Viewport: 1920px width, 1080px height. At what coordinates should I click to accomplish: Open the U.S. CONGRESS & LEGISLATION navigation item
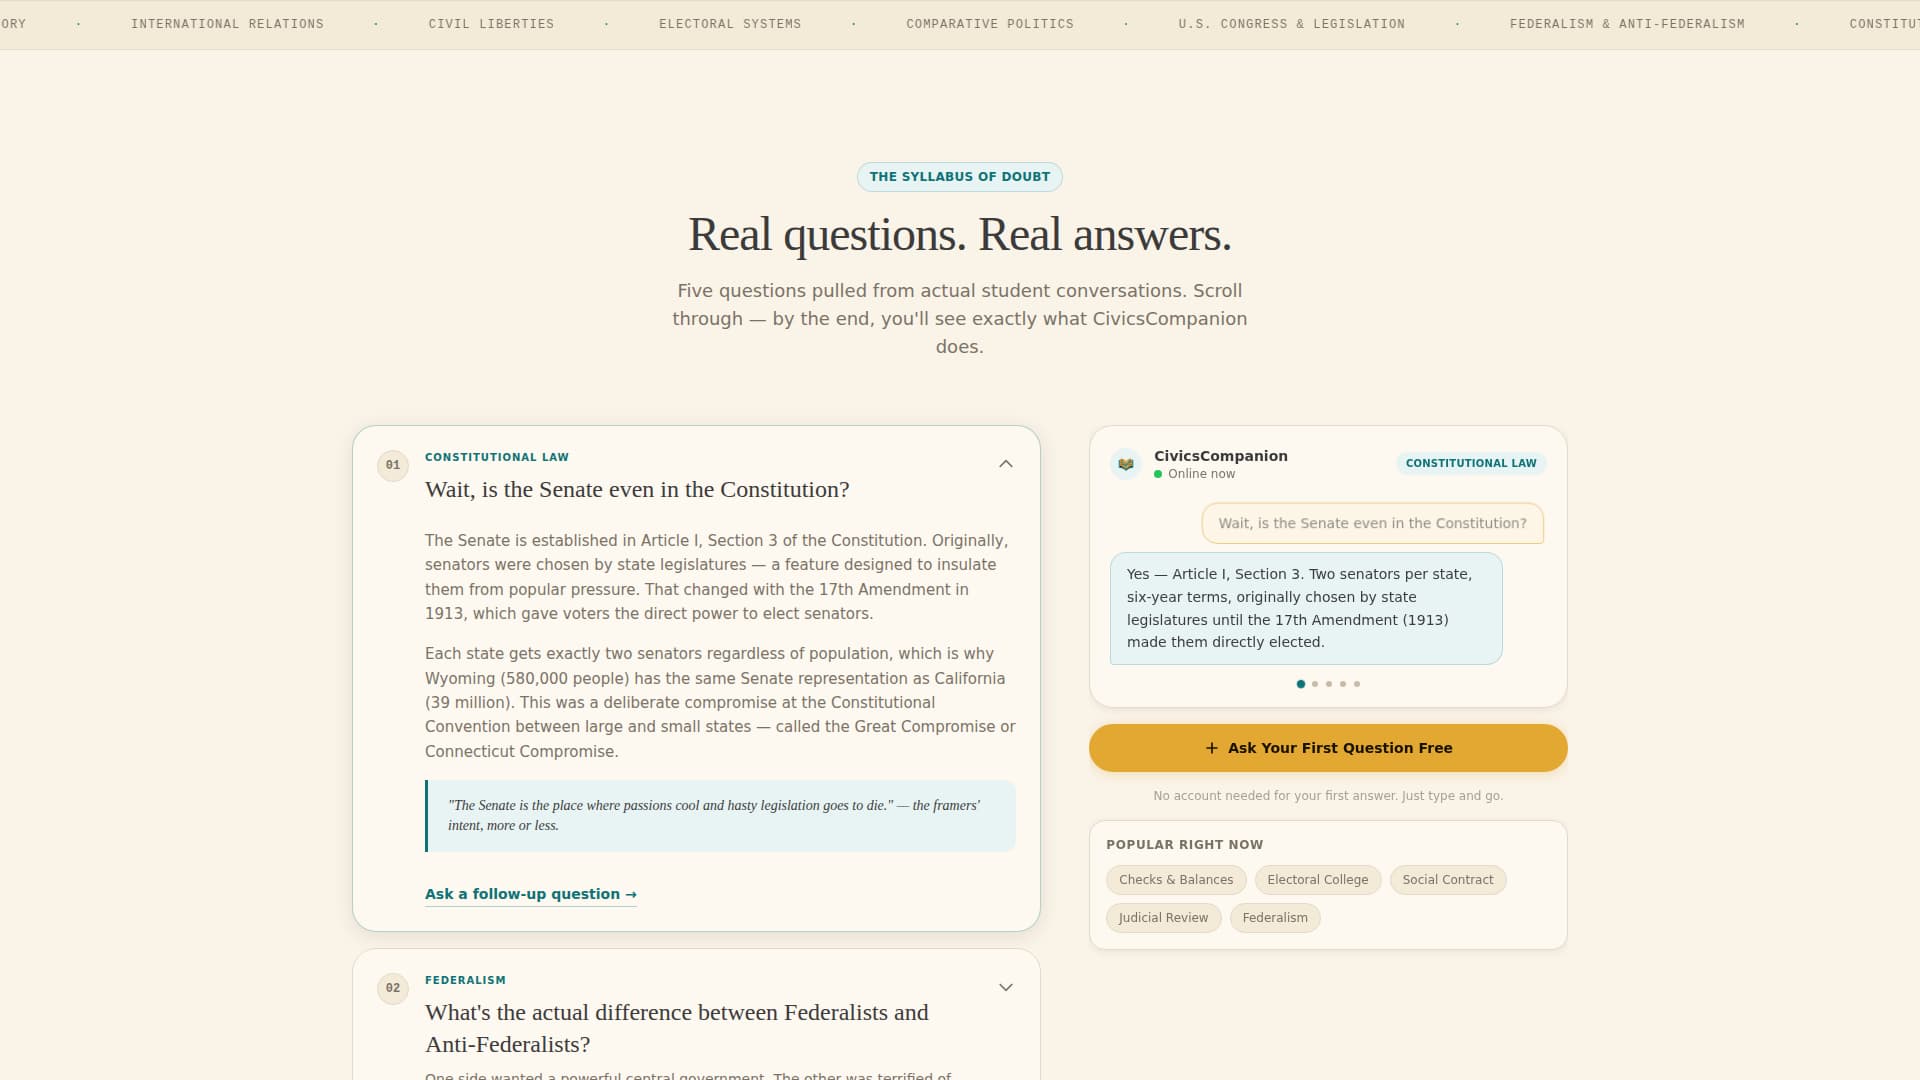(x=1292, y=23)
